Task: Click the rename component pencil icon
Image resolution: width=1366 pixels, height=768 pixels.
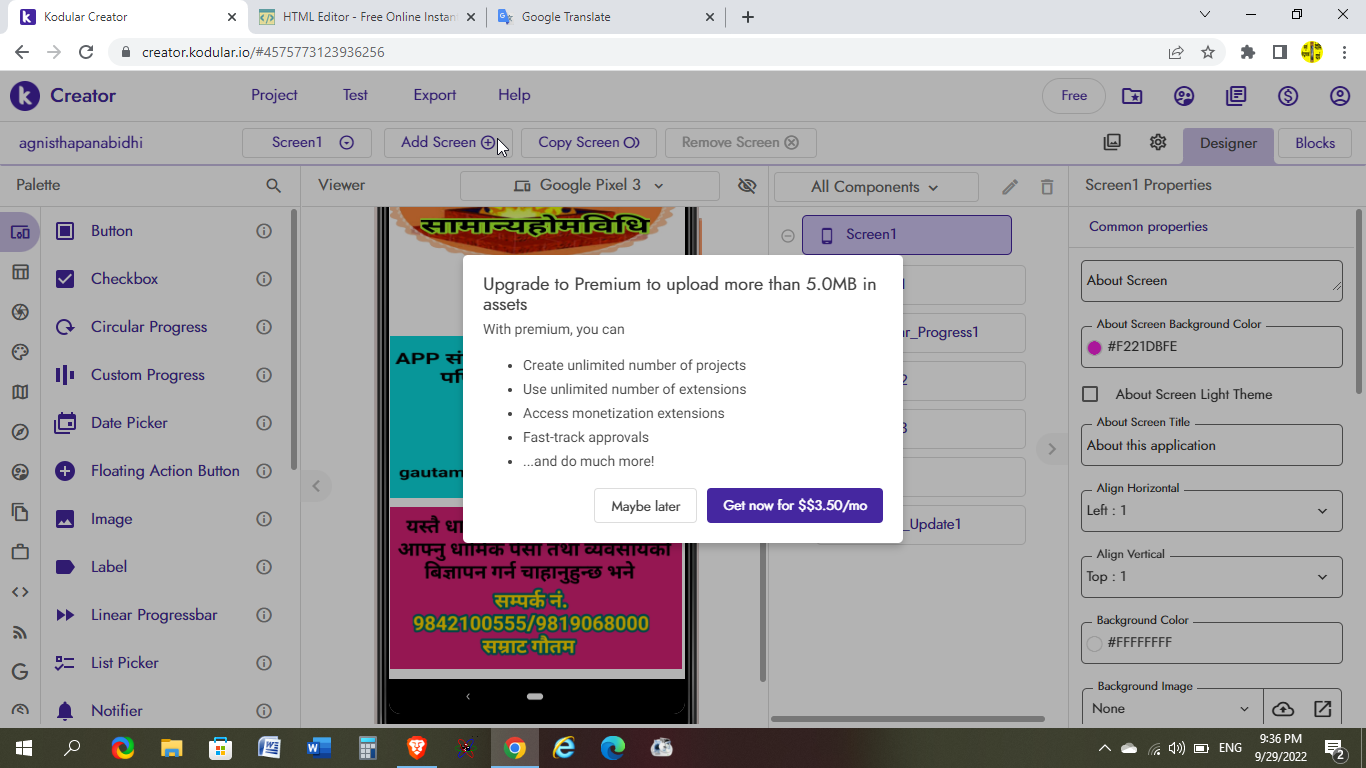Action: click(1010, 187)
